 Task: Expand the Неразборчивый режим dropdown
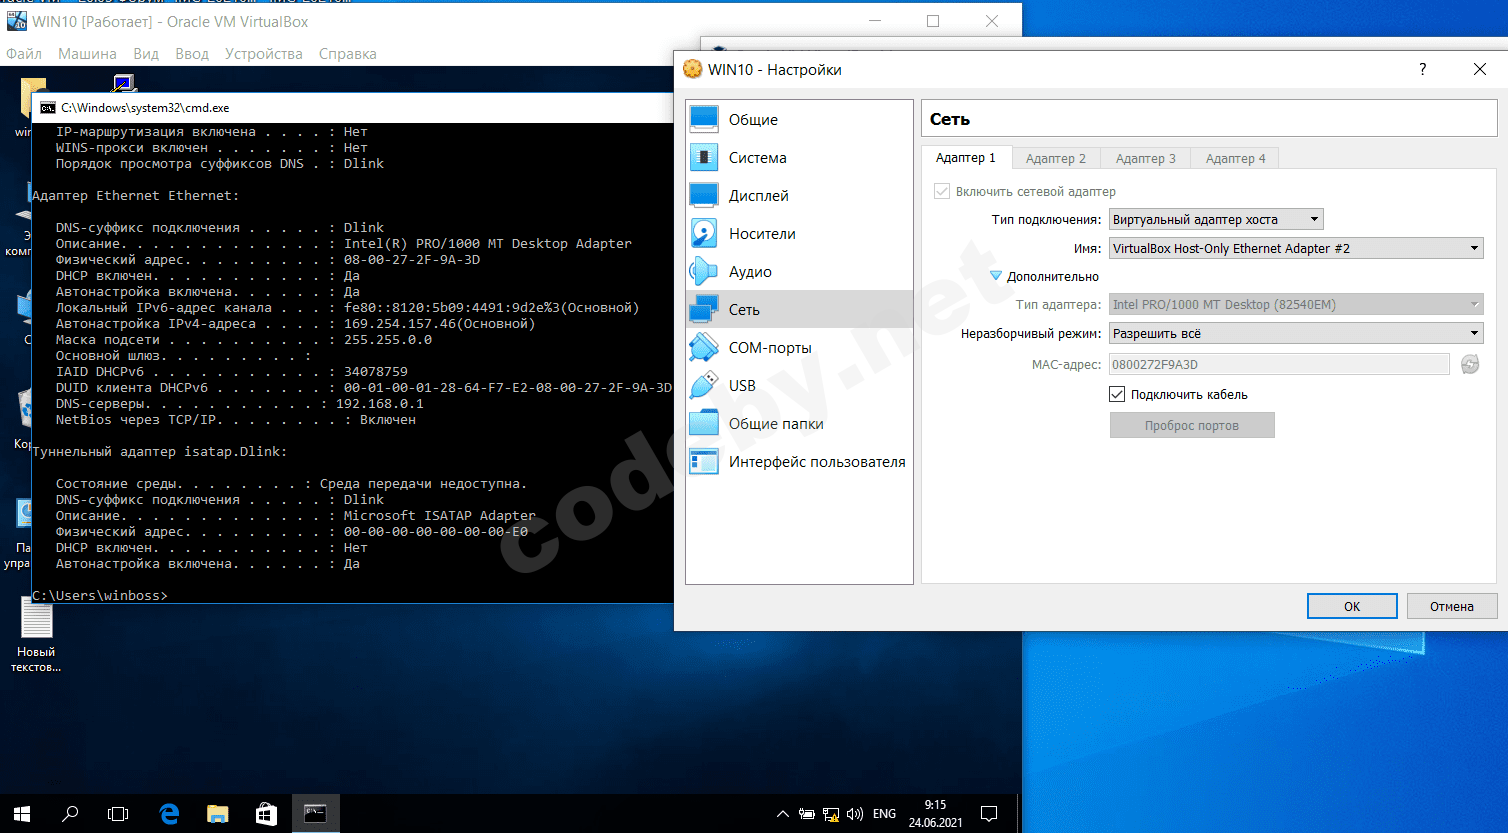click(x=1296, y=333)
